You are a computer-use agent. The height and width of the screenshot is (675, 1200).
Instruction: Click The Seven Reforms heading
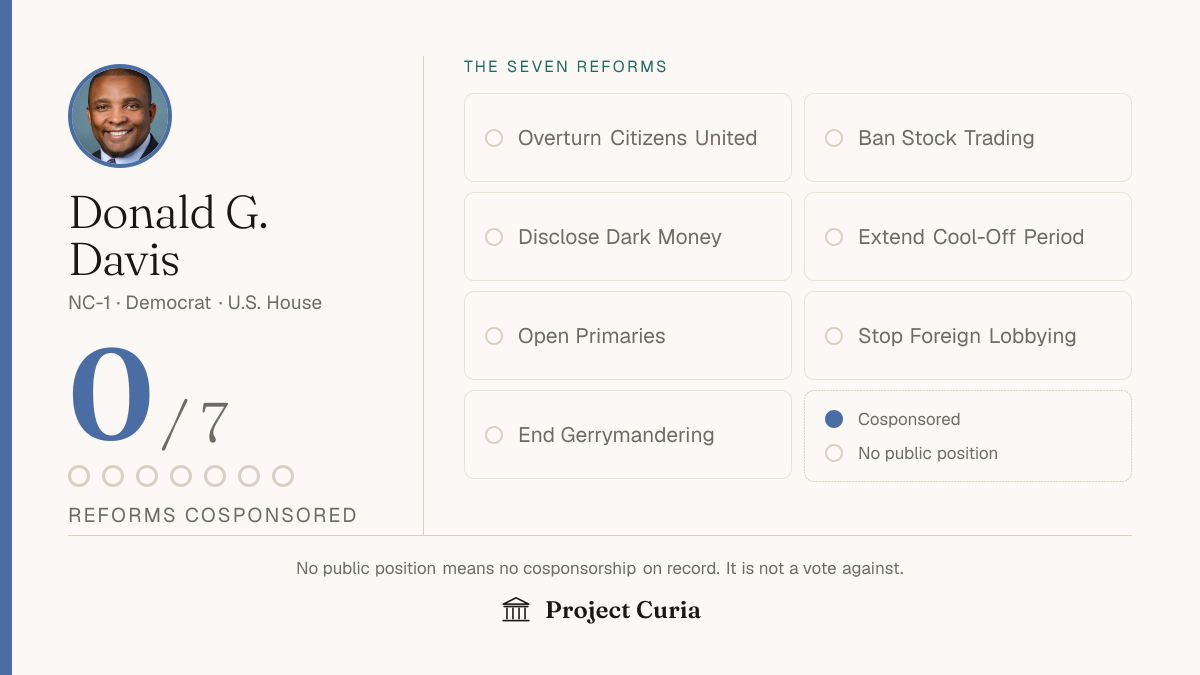coord(566,67)
